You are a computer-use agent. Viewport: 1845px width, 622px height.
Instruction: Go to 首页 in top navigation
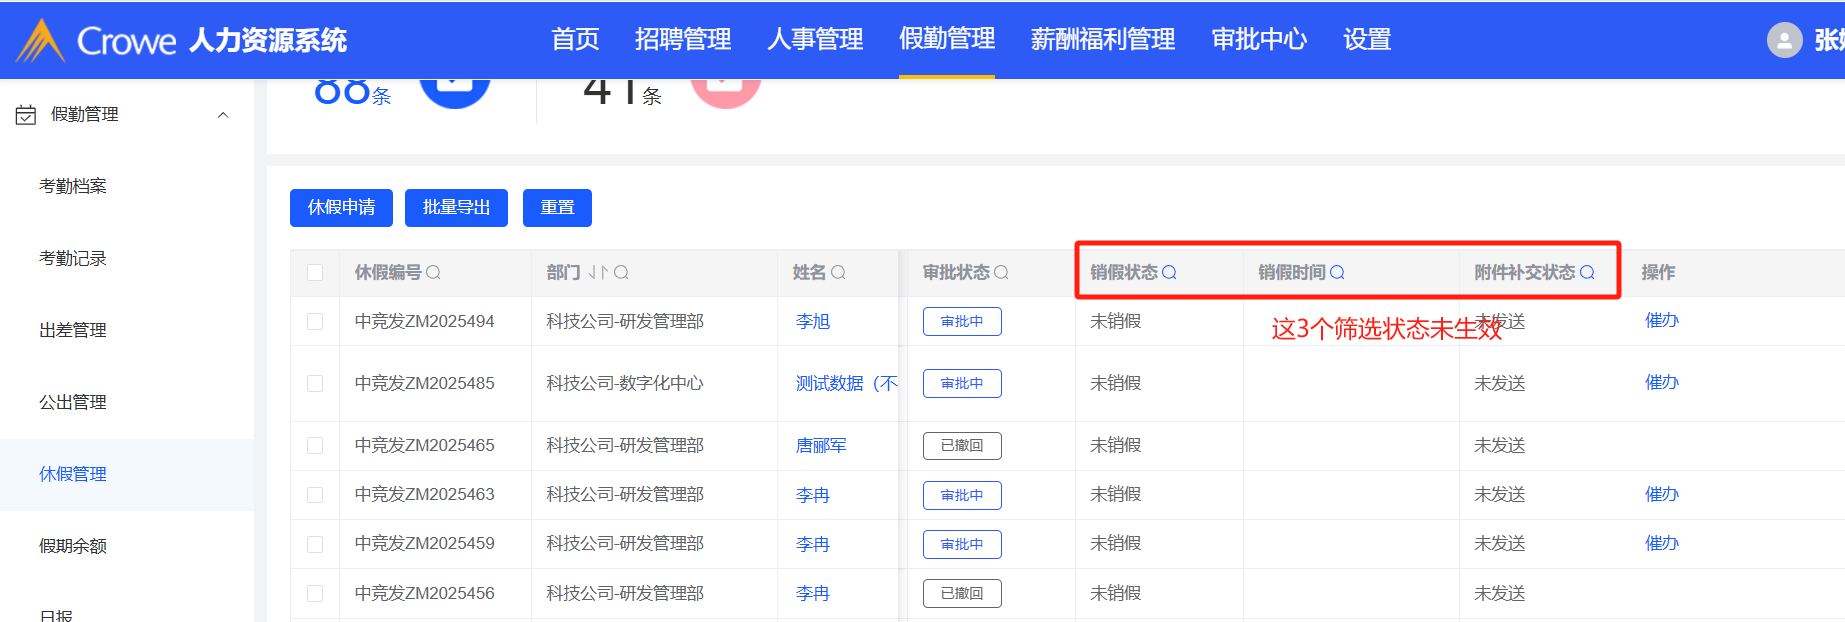(575, 39)
